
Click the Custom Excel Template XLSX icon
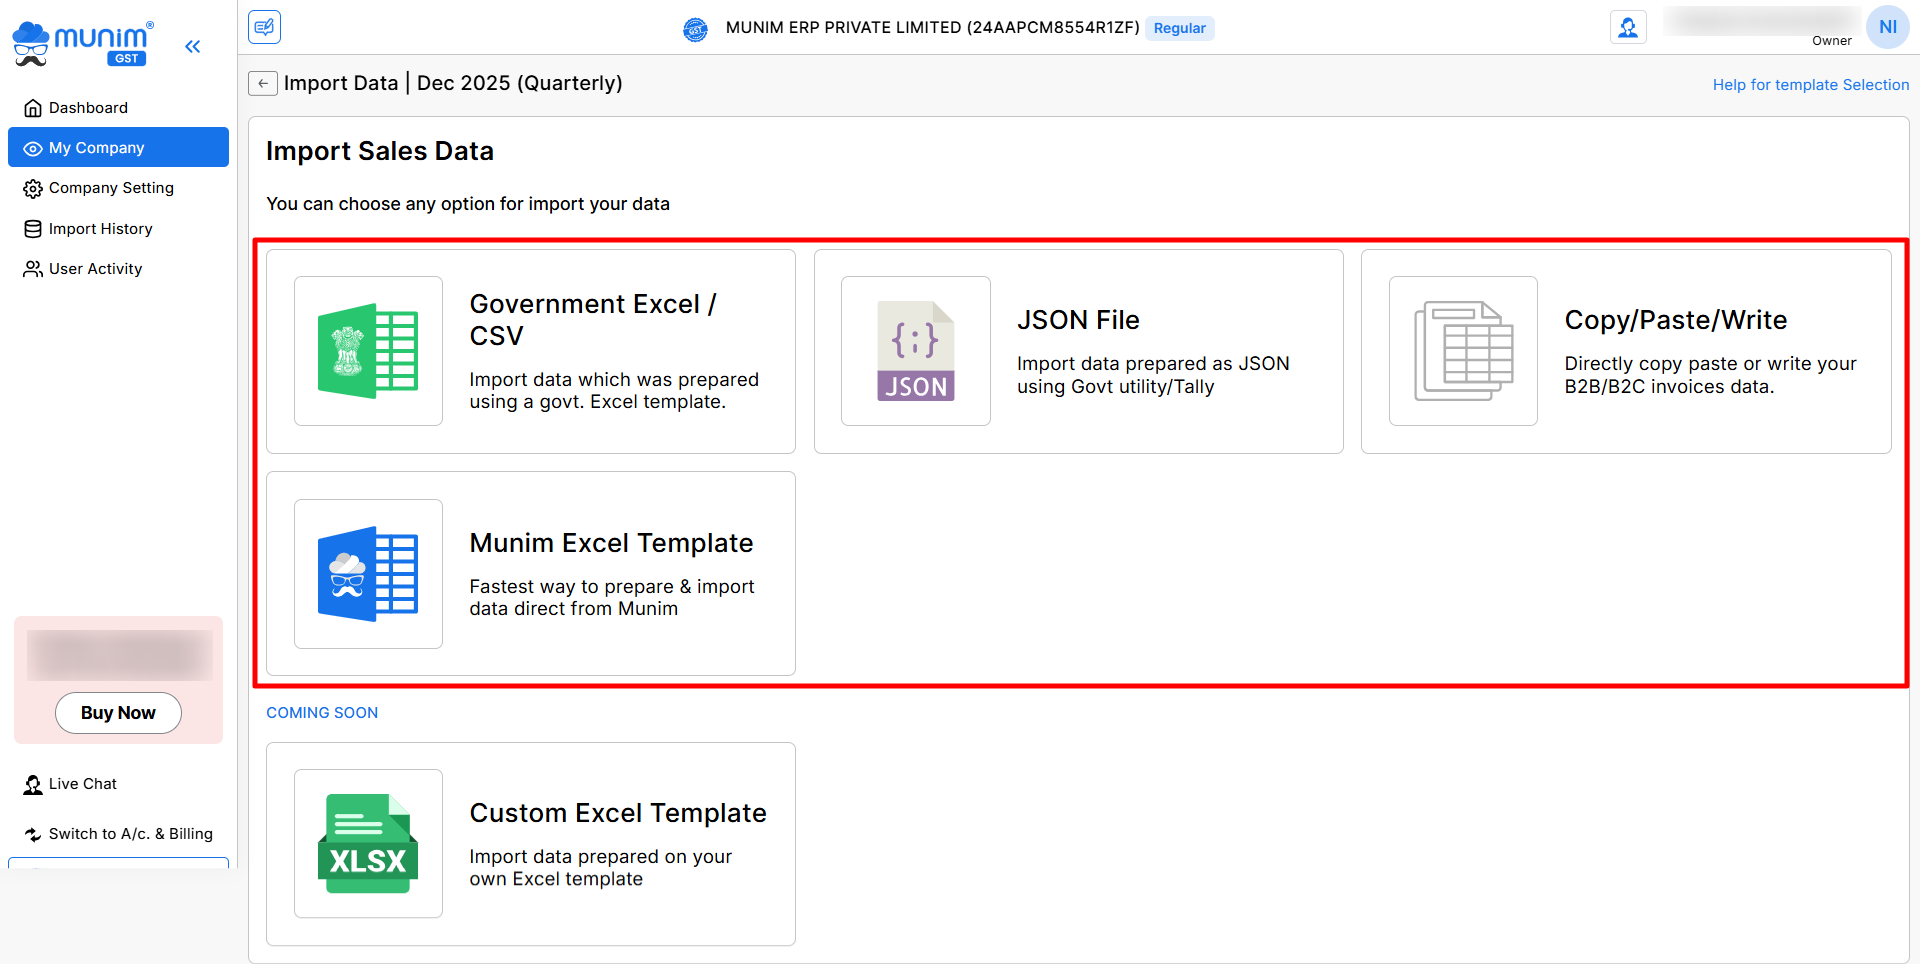pyautogui.click(x=368, y=843)
